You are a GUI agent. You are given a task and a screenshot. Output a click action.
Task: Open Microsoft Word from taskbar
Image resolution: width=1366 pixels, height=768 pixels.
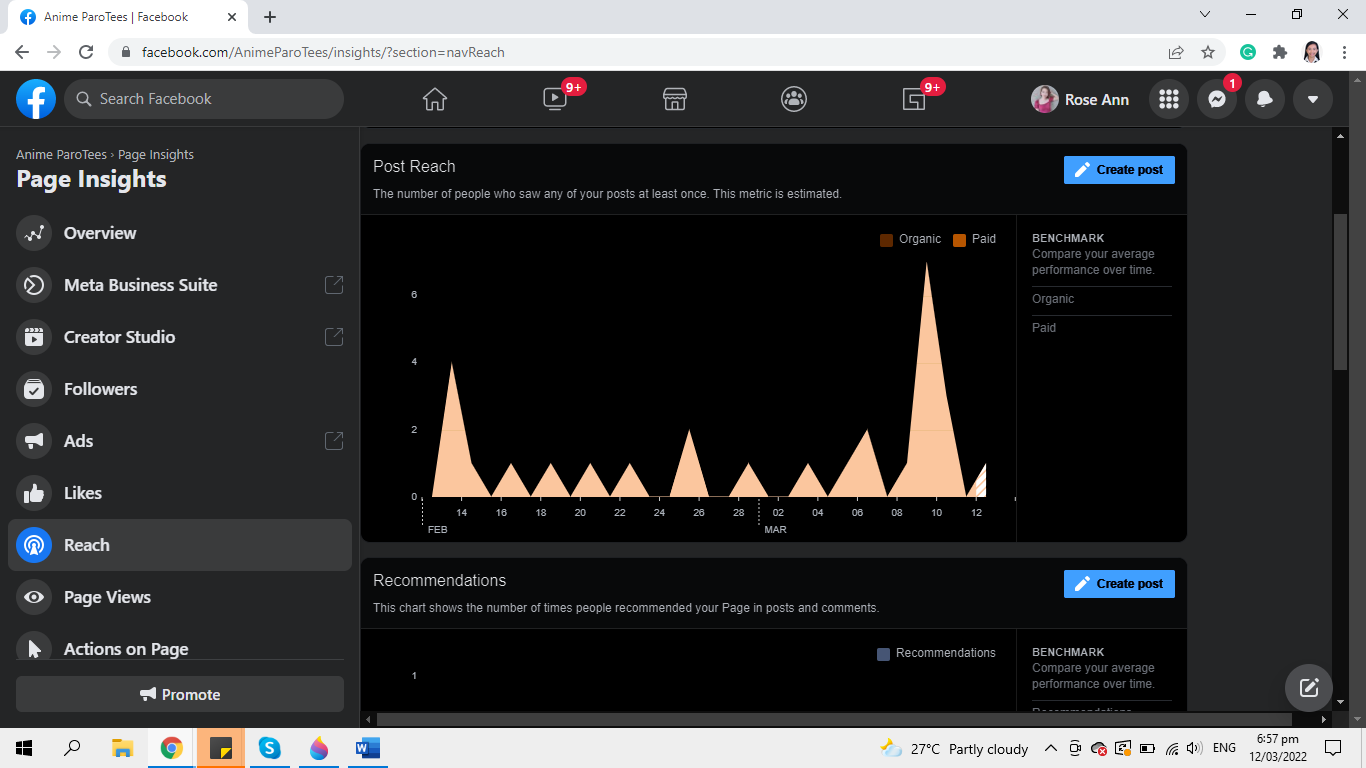tap(367, 748)
